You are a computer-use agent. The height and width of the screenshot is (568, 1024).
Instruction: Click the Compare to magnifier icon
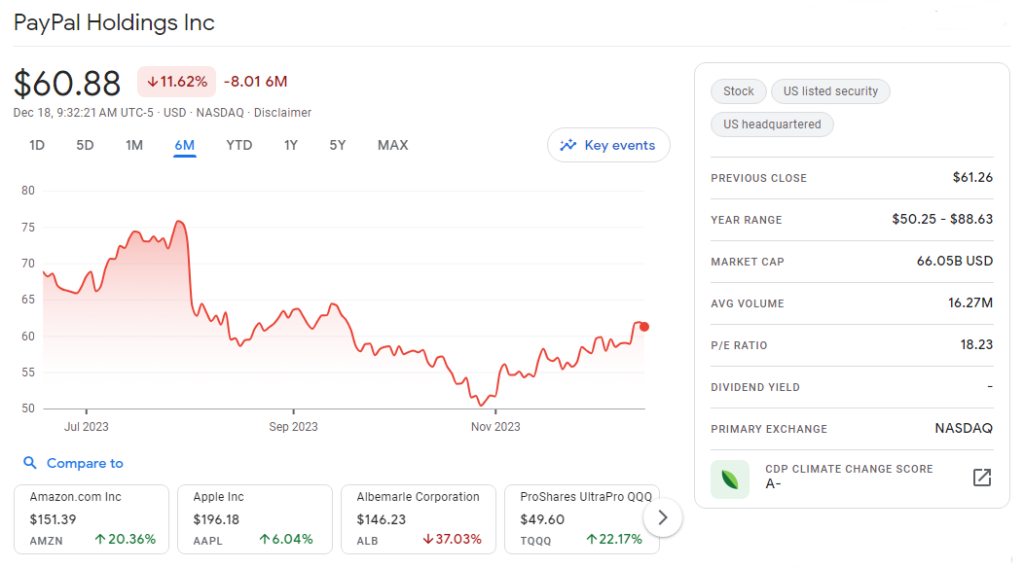tap(30, 463)
